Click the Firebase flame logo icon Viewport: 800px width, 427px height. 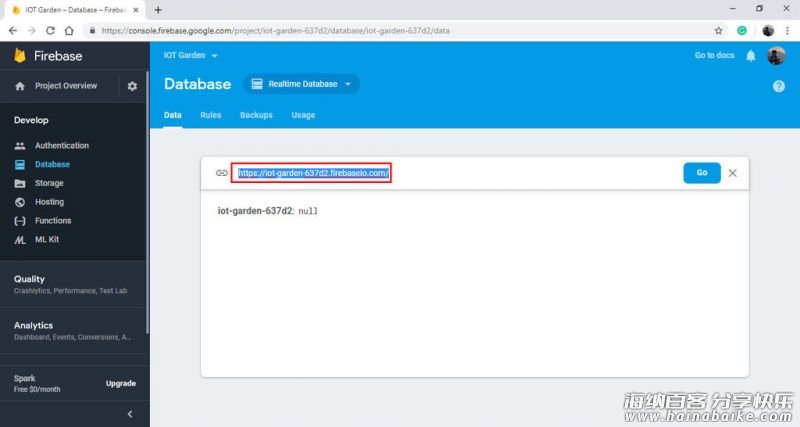tap(20, 55)
